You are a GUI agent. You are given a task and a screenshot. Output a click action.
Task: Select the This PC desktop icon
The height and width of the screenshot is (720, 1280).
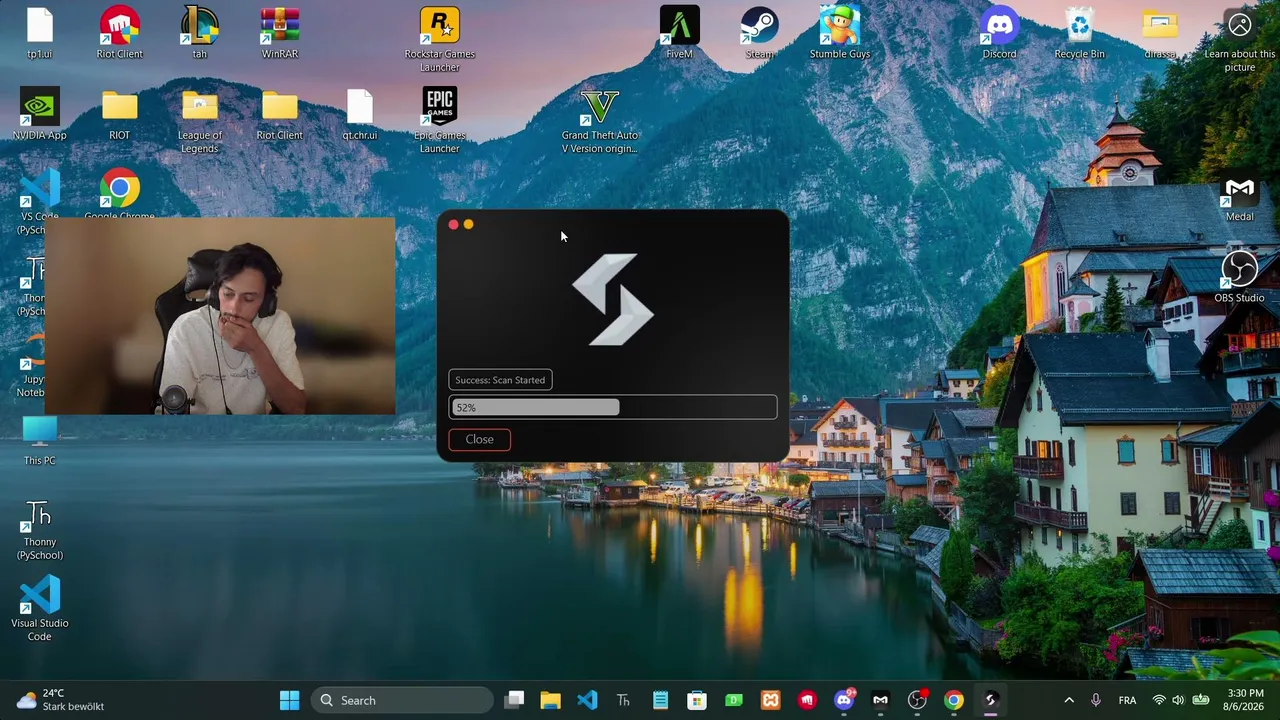pyautogui.click(x=40, y=441)
